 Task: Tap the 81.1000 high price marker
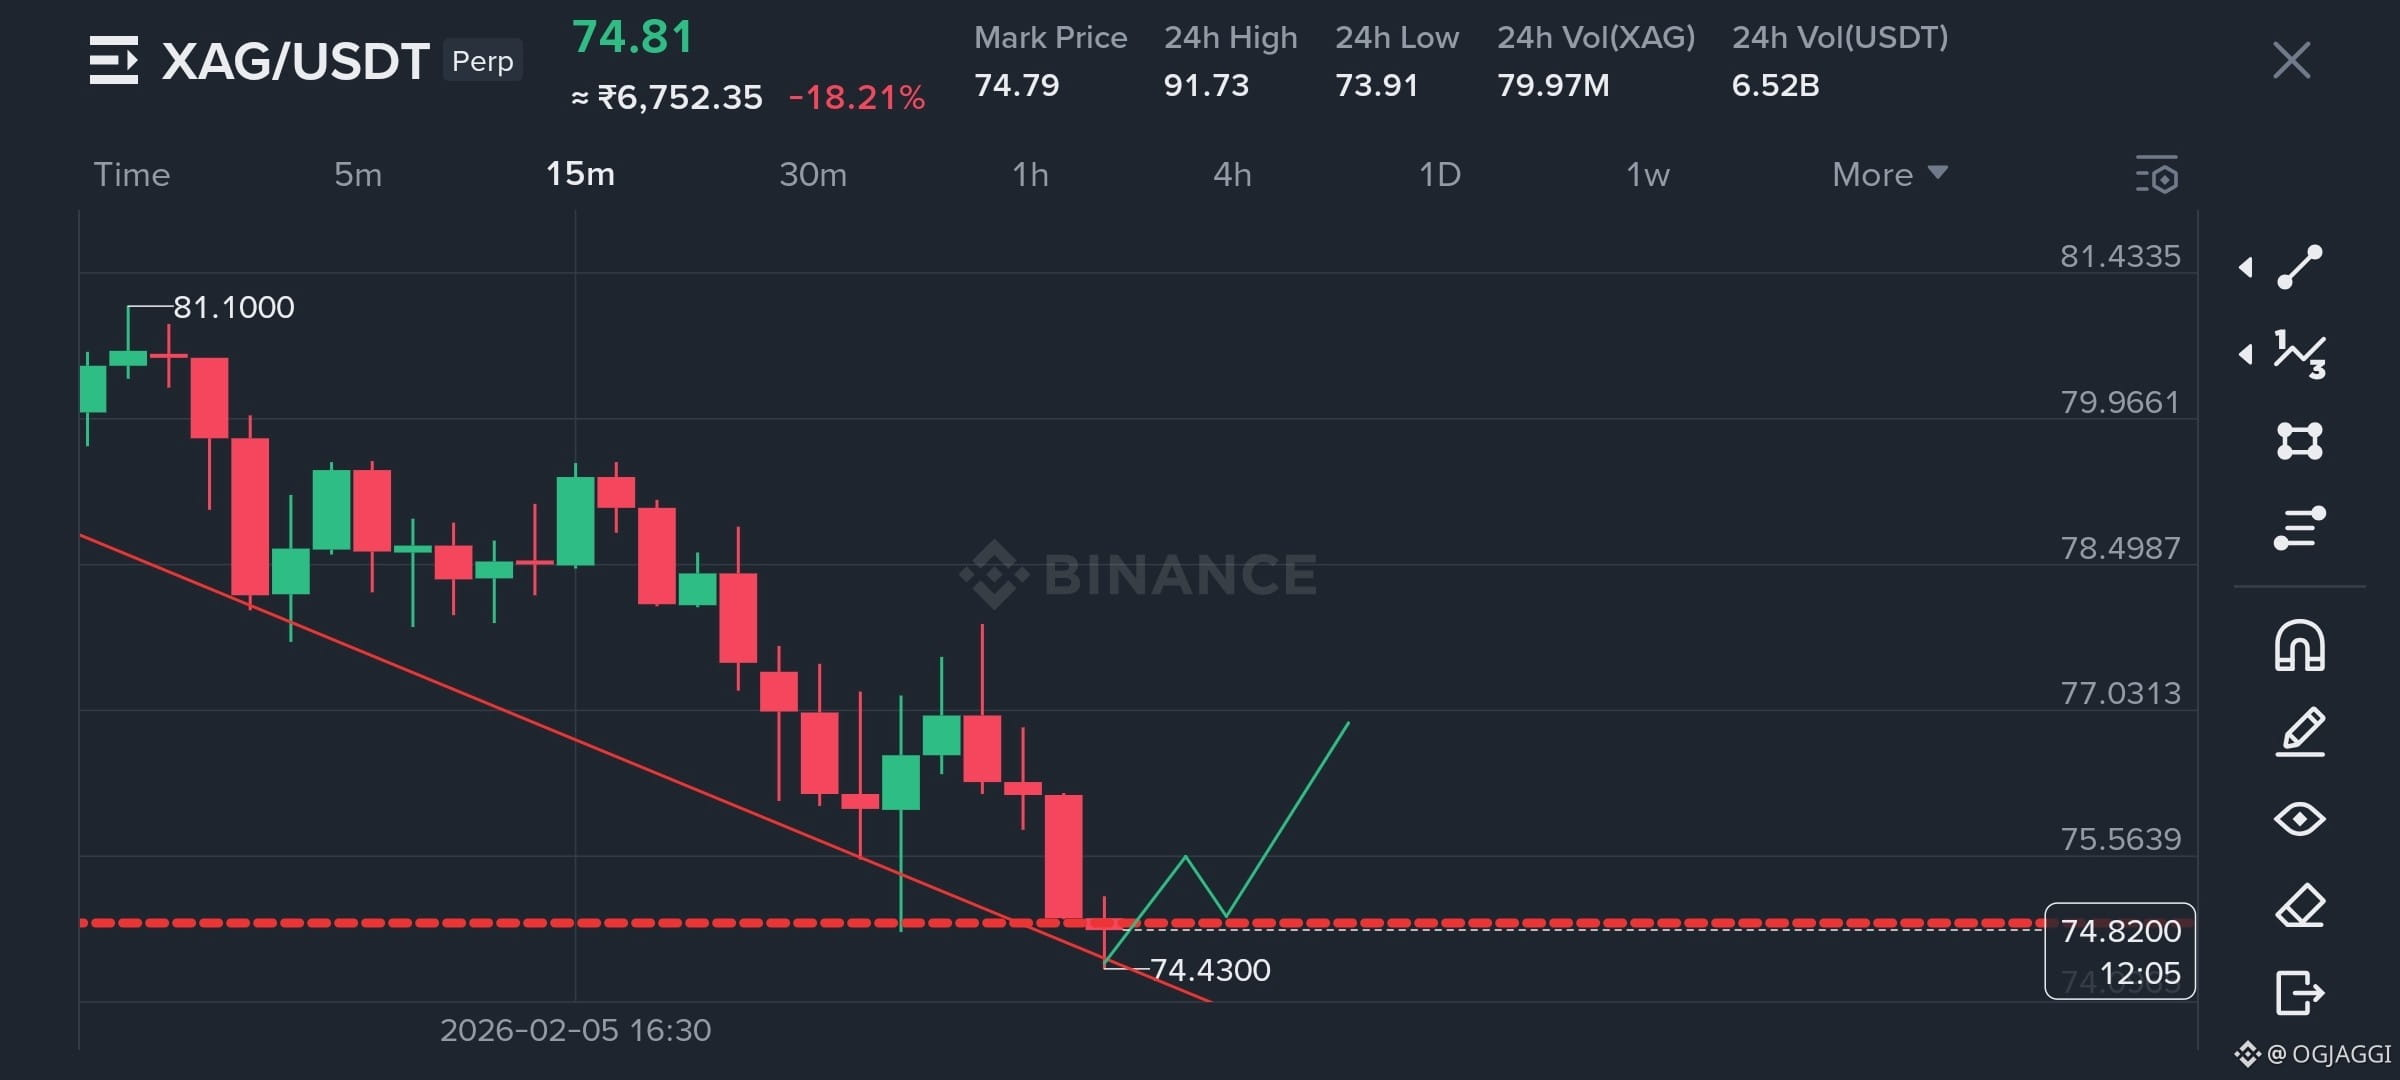(x=234, y=307)
